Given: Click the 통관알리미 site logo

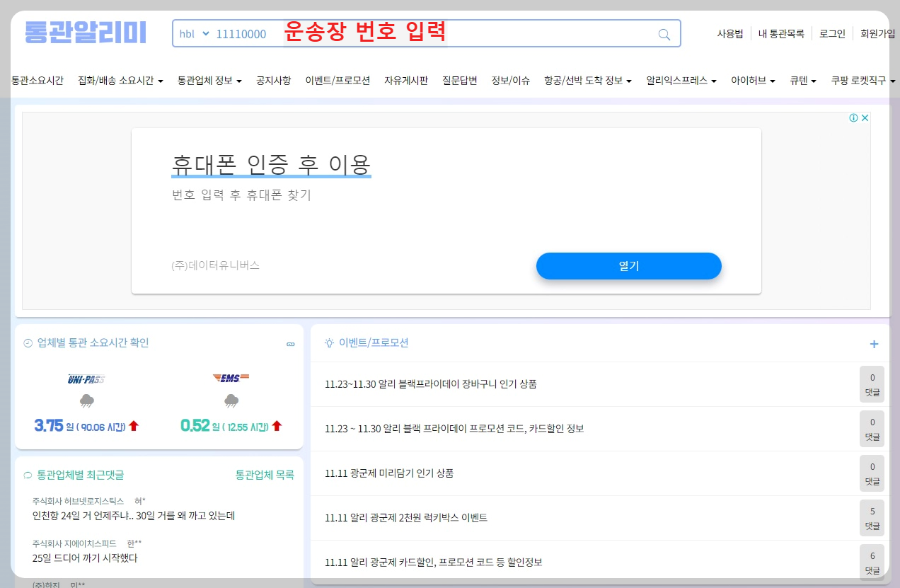Looking at the screenshot, I should click(86, 32).
